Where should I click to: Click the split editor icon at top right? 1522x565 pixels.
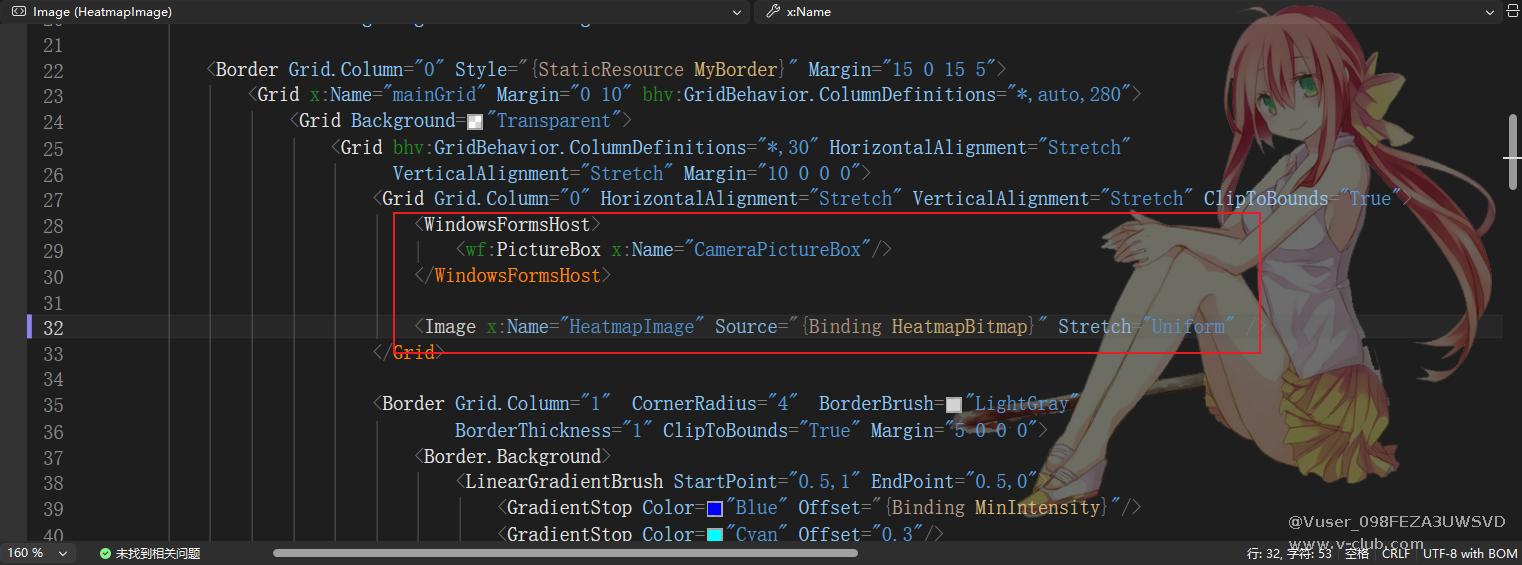pos(1511,12)
